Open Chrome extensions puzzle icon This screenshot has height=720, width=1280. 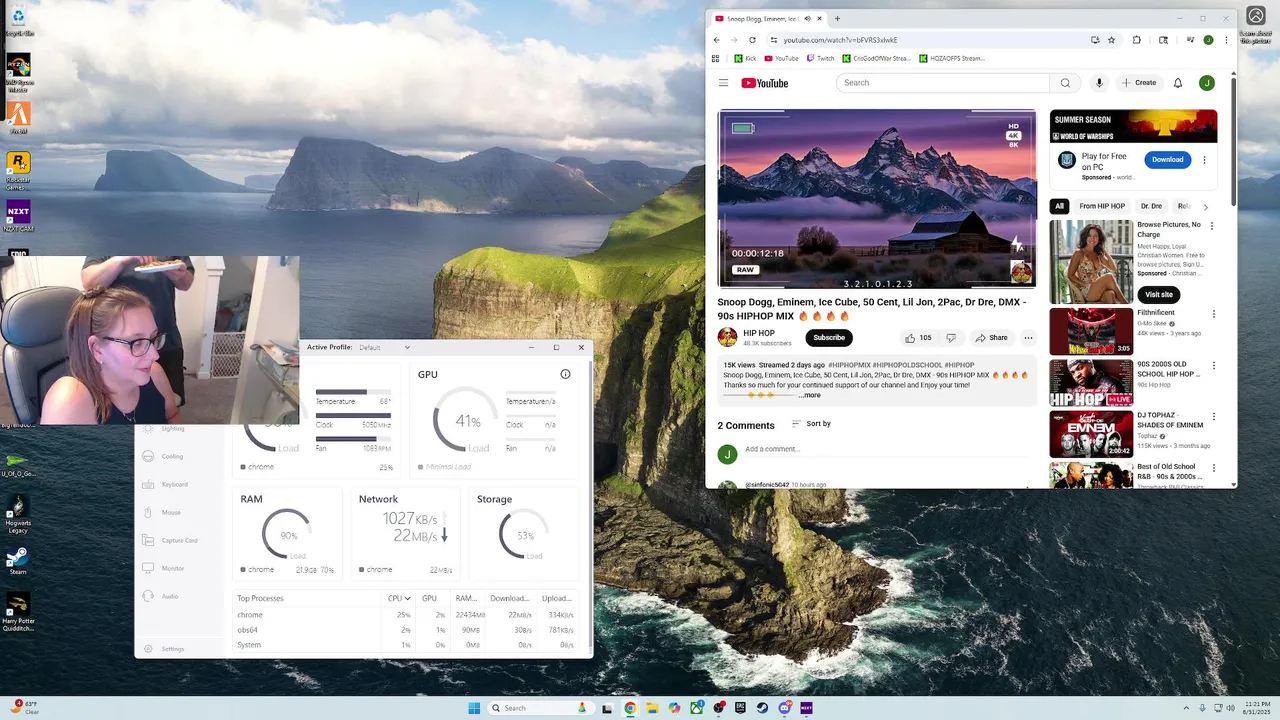point(1137,40)
